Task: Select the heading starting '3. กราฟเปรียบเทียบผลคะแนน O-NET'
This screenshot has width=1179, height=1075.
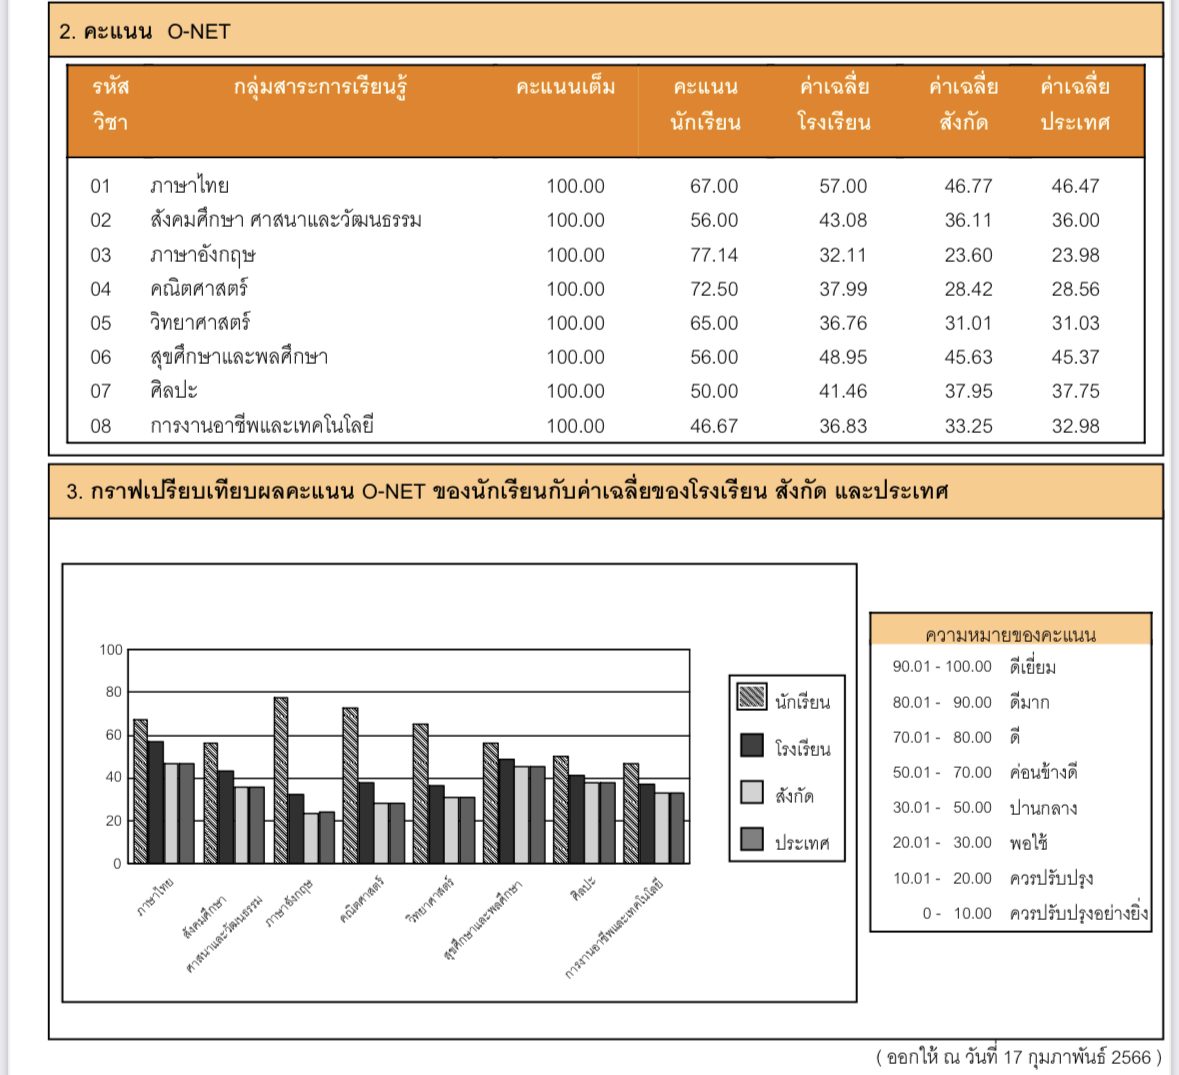Action: click(507, 492)
